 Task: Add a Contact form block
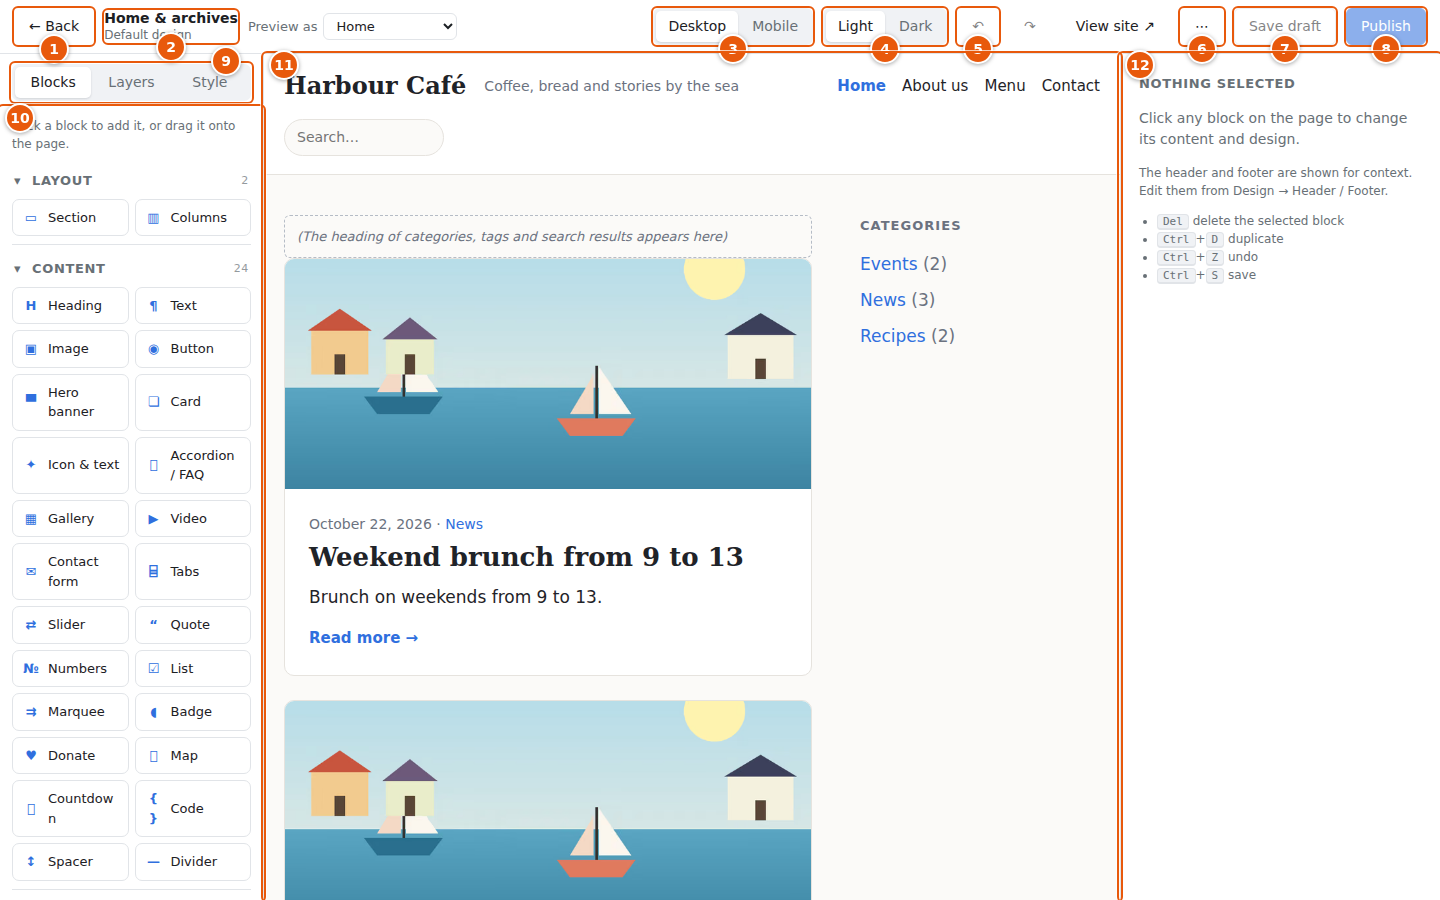[70, 572]
